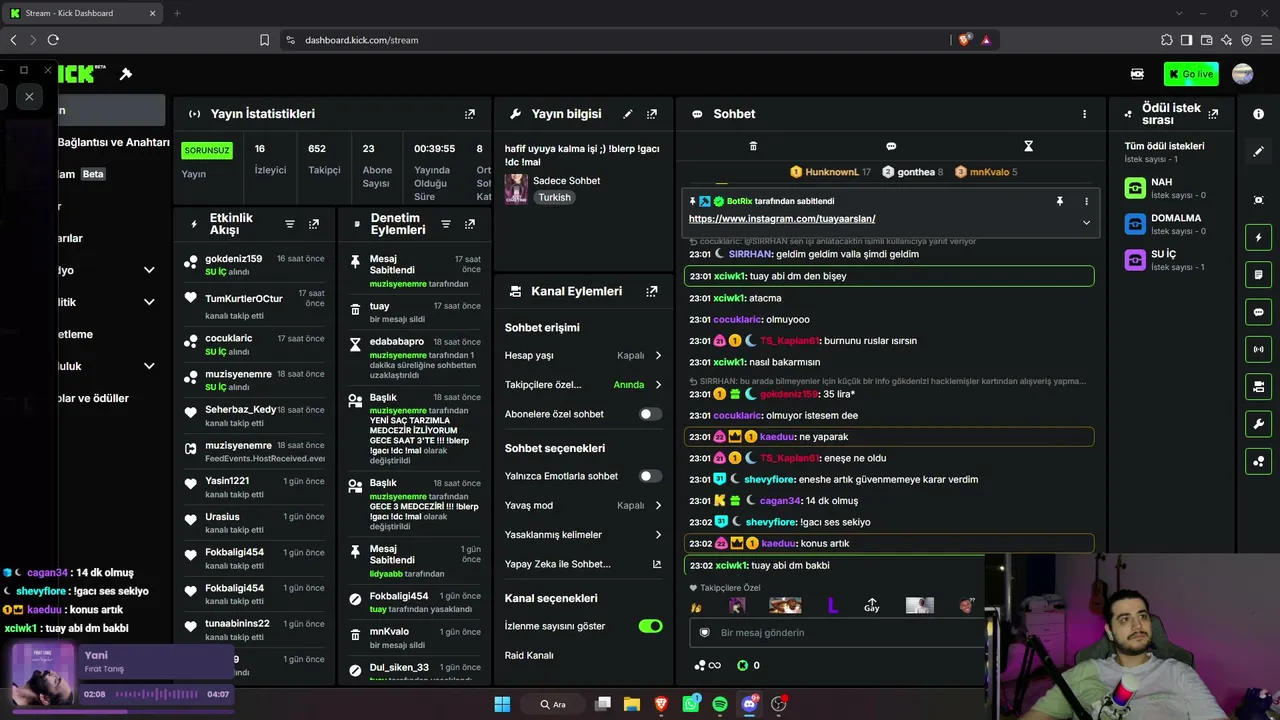Click the Raid Kanalı option
1280x720 pixels.
529,655
